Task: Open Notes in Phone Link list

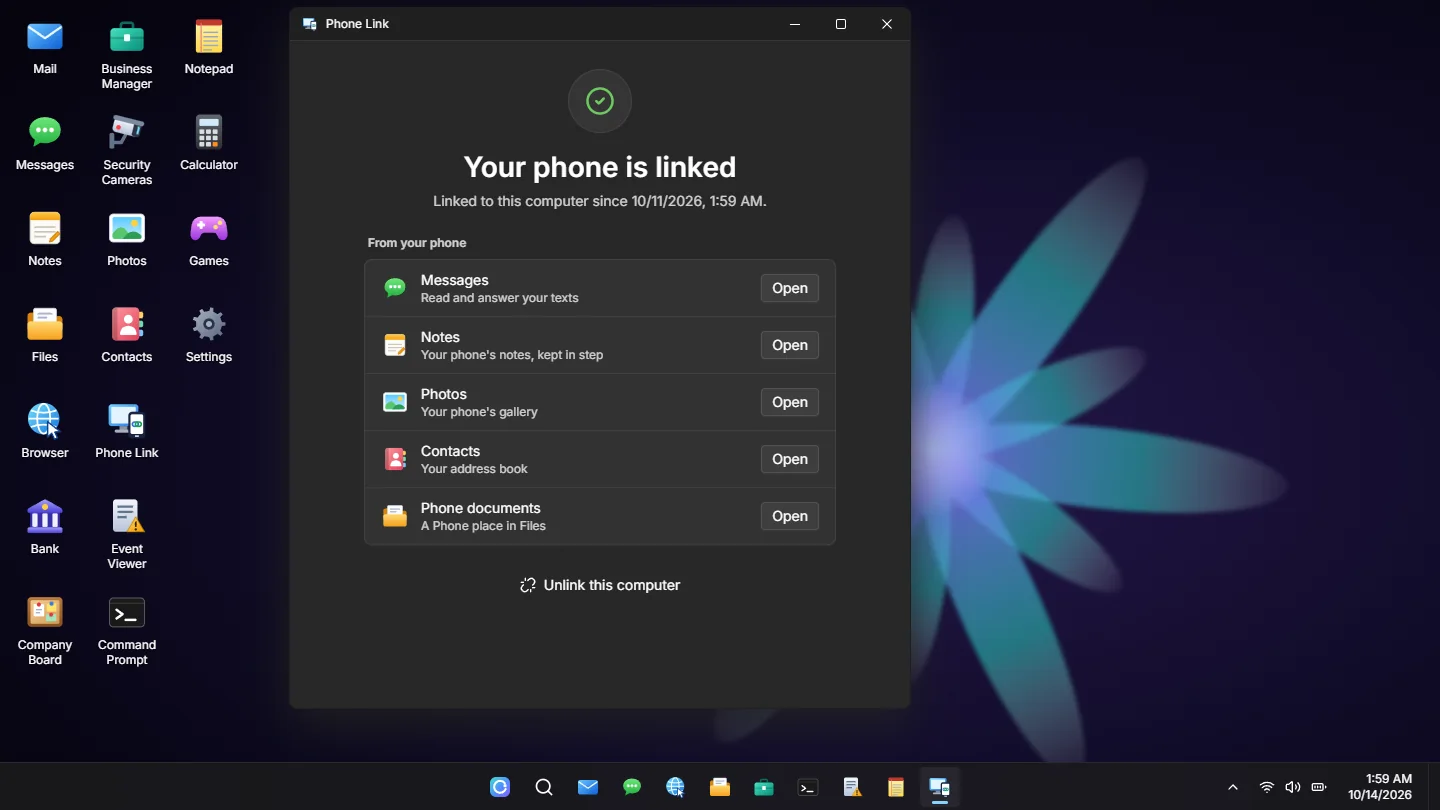Action: [x=789, y=345]
